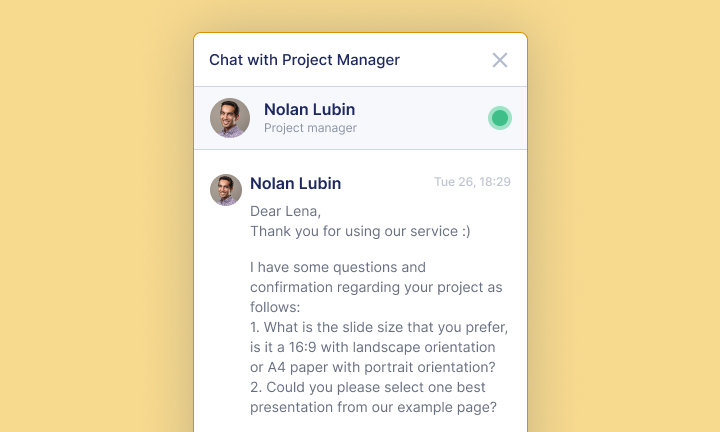Click the green online status indicator
This screenshot has width=720, height=432.
point(500,118)
